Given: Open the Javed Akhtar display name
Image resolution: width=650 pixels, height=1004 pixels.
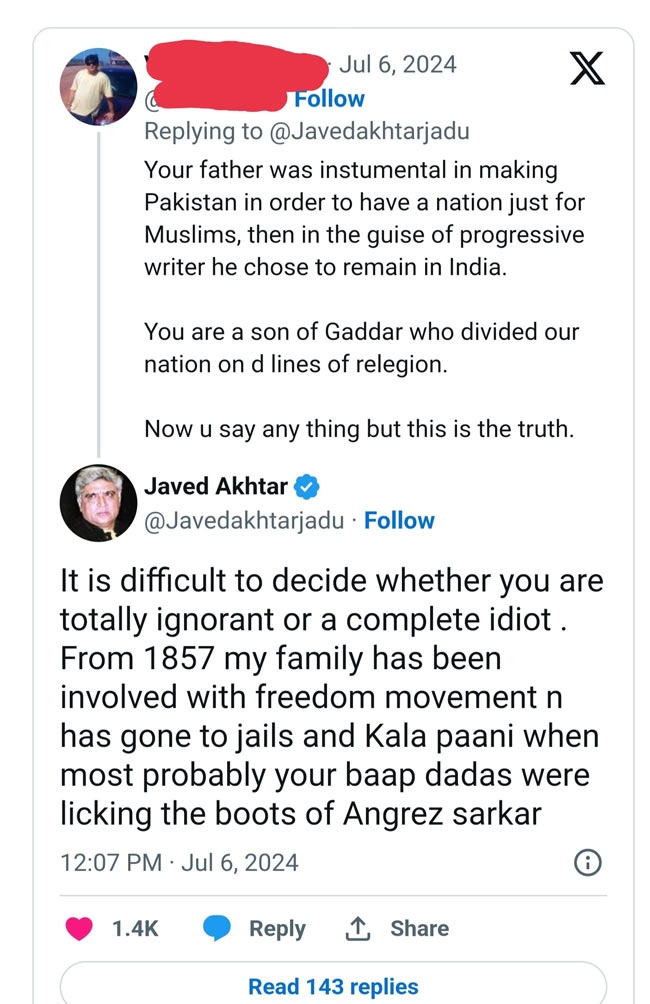Looking at the screenshot, I should pyautogui.click(x=216, y=487).
